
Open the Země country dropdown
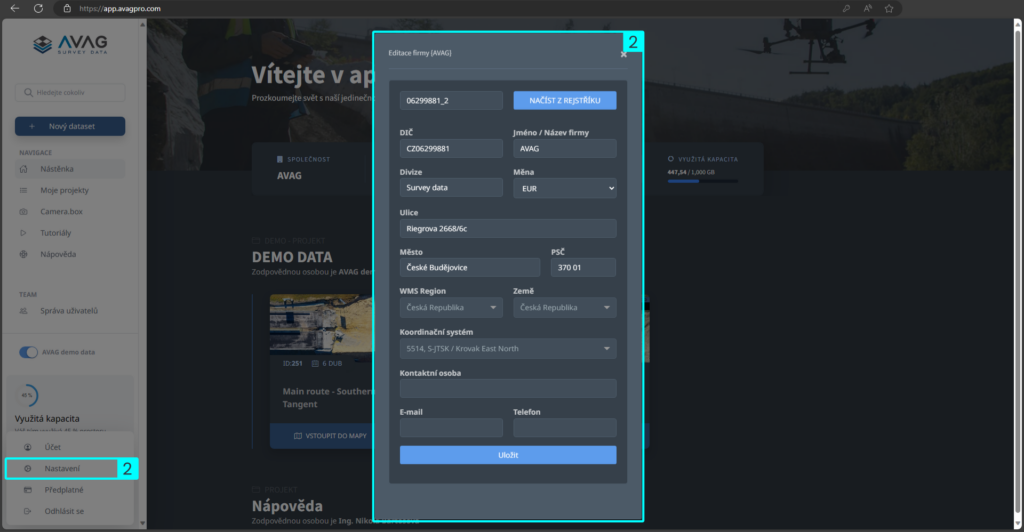point(565,308)
